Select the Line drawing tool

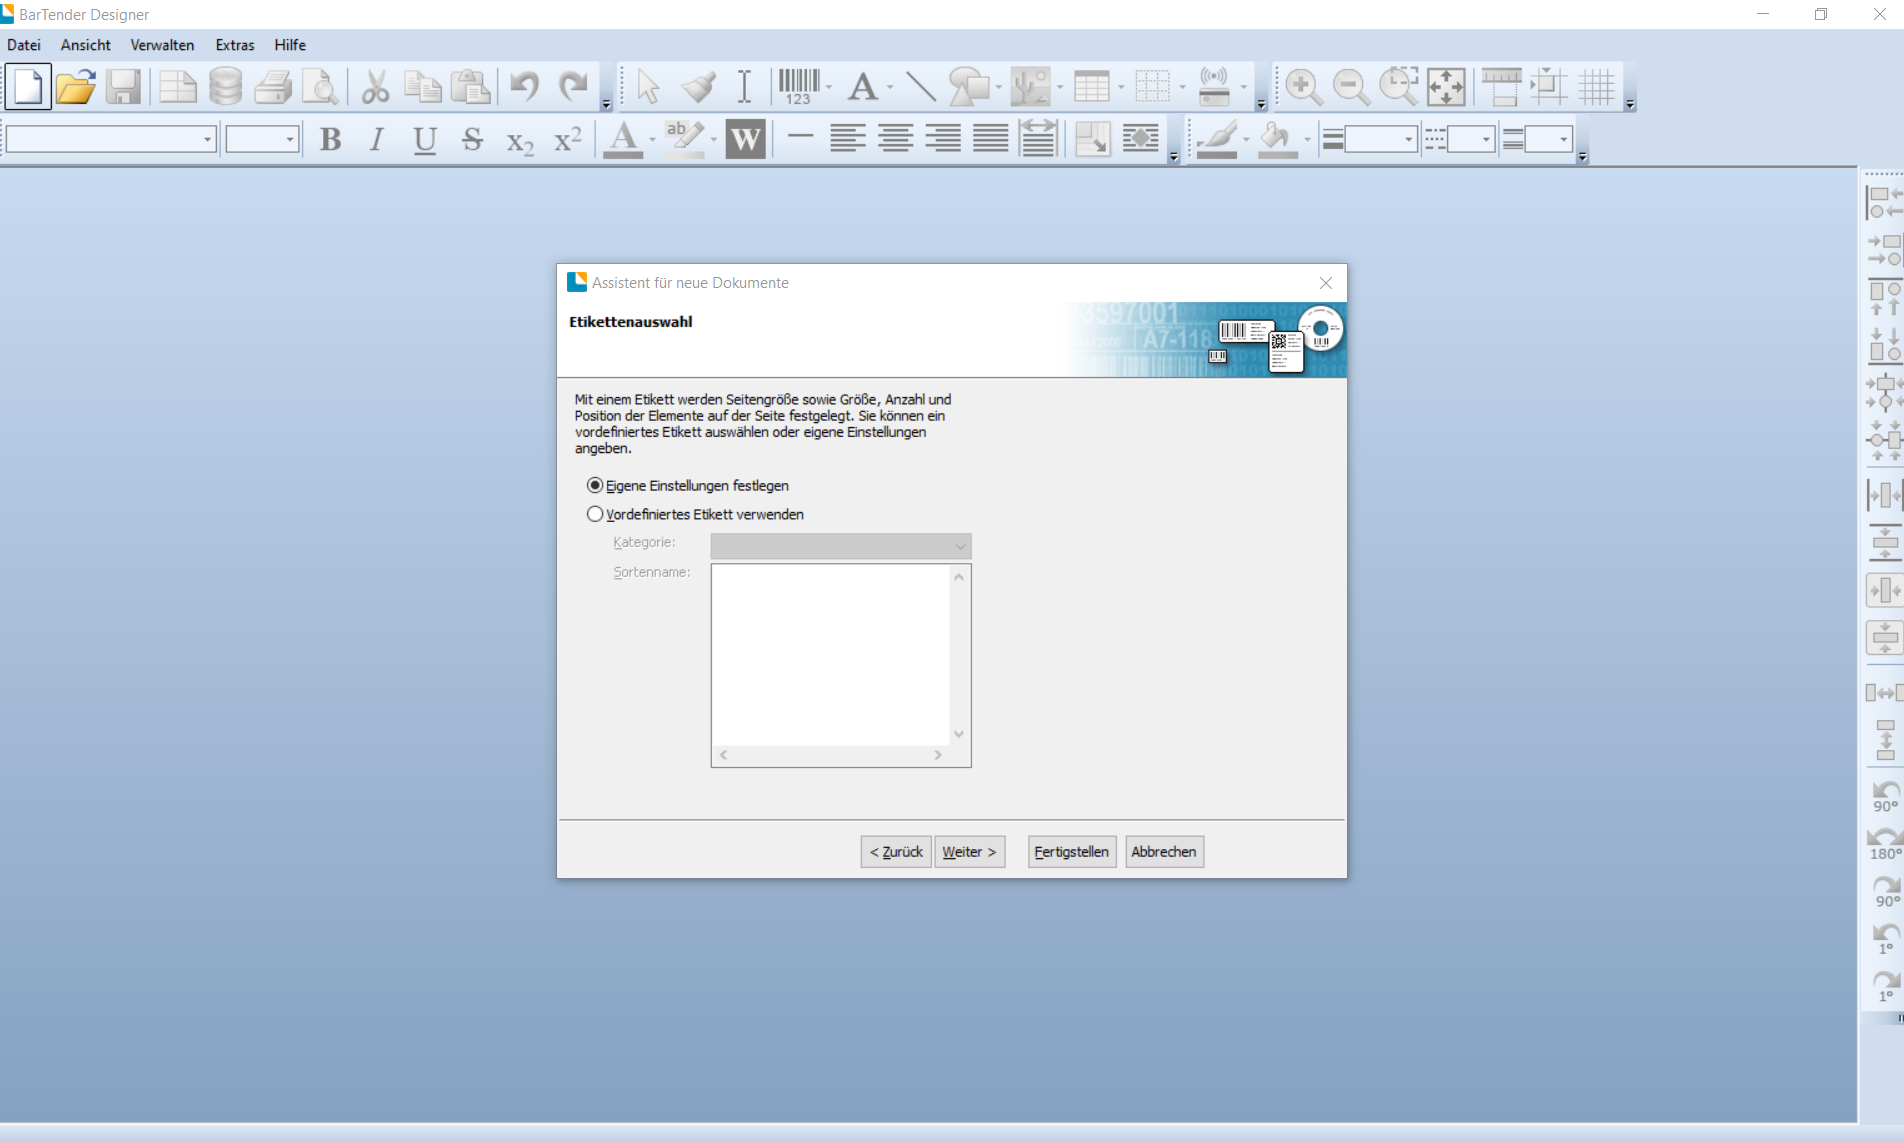point(920,87)
